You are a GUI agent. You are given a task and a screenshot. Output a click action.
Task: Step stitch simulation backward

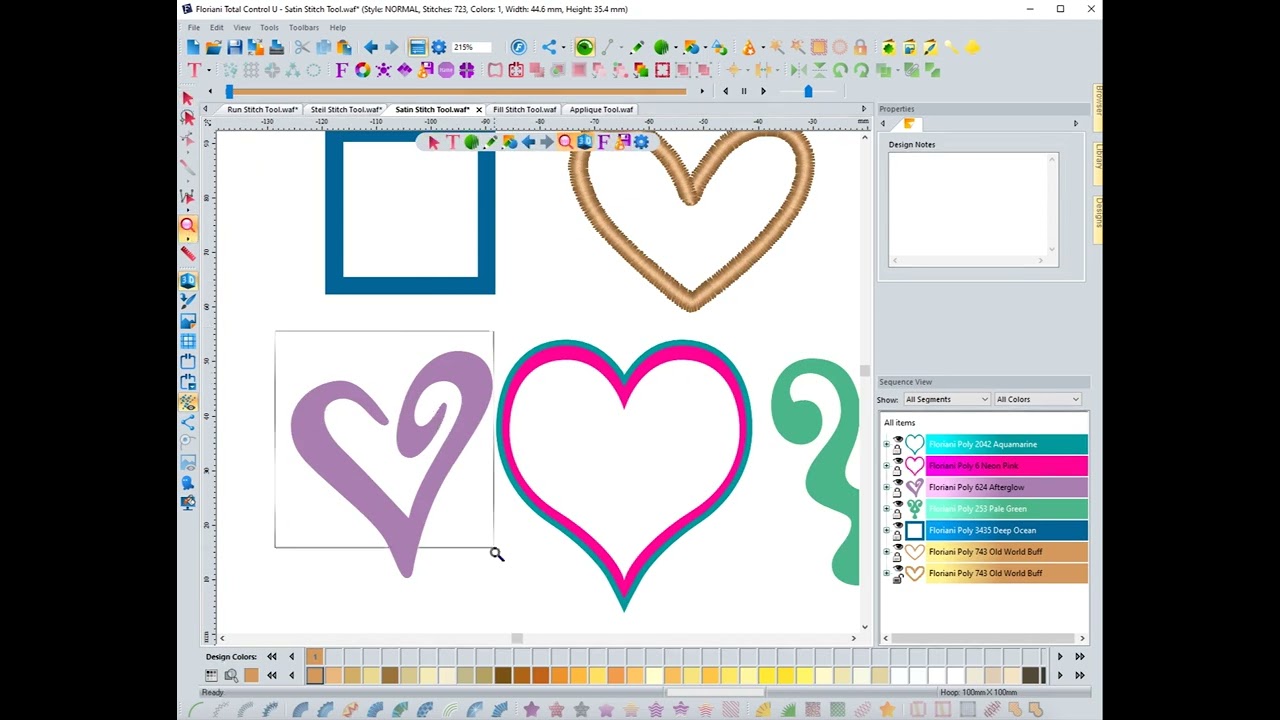point(726,91)
